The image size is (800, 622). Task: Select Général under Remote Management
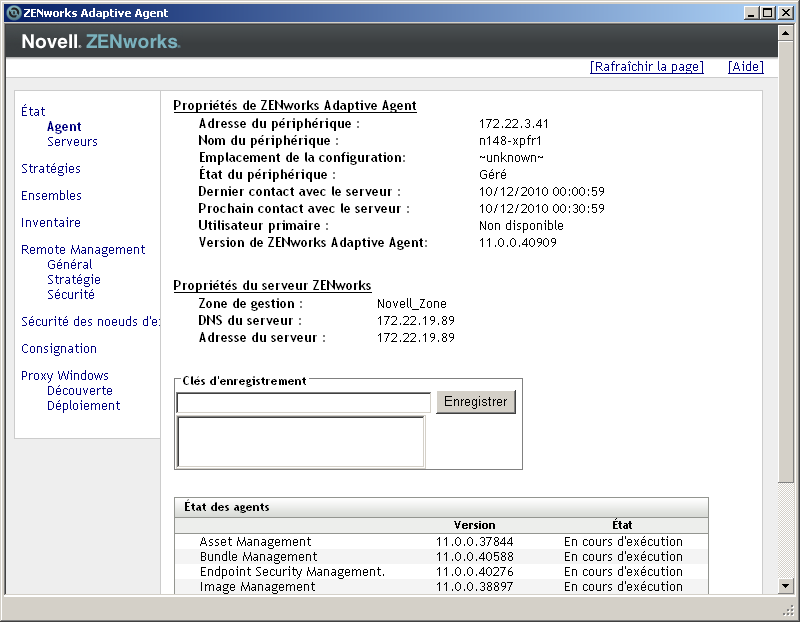tap(68, 264)
